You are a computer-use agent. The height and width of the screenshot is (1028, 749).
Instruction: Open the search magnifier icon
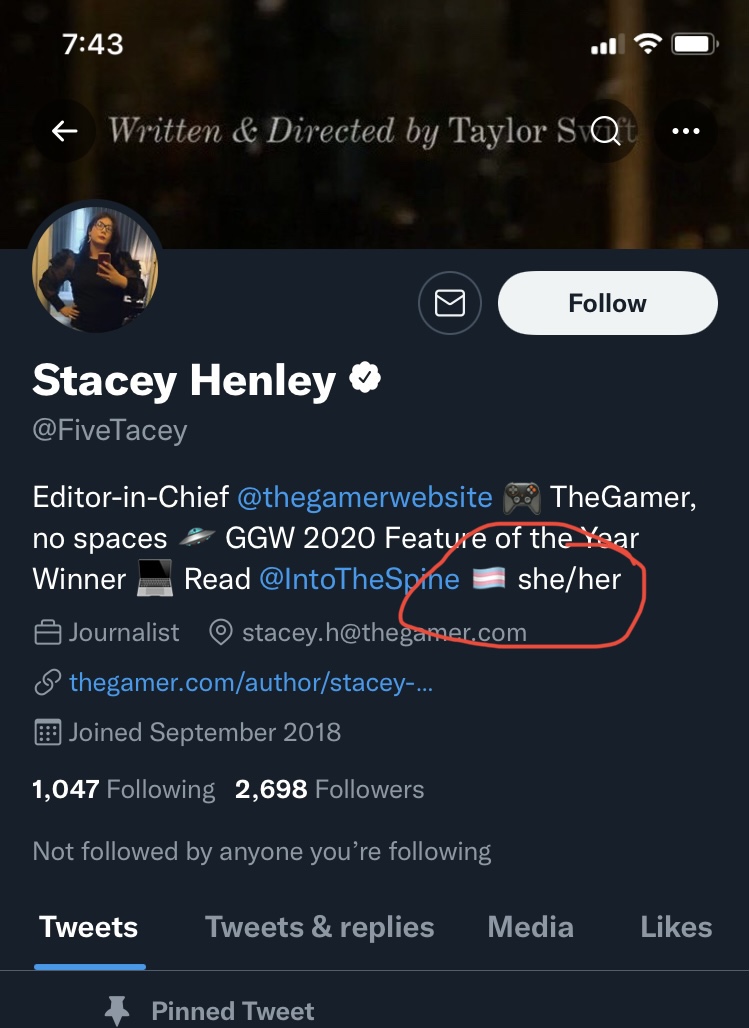point(606,131)
